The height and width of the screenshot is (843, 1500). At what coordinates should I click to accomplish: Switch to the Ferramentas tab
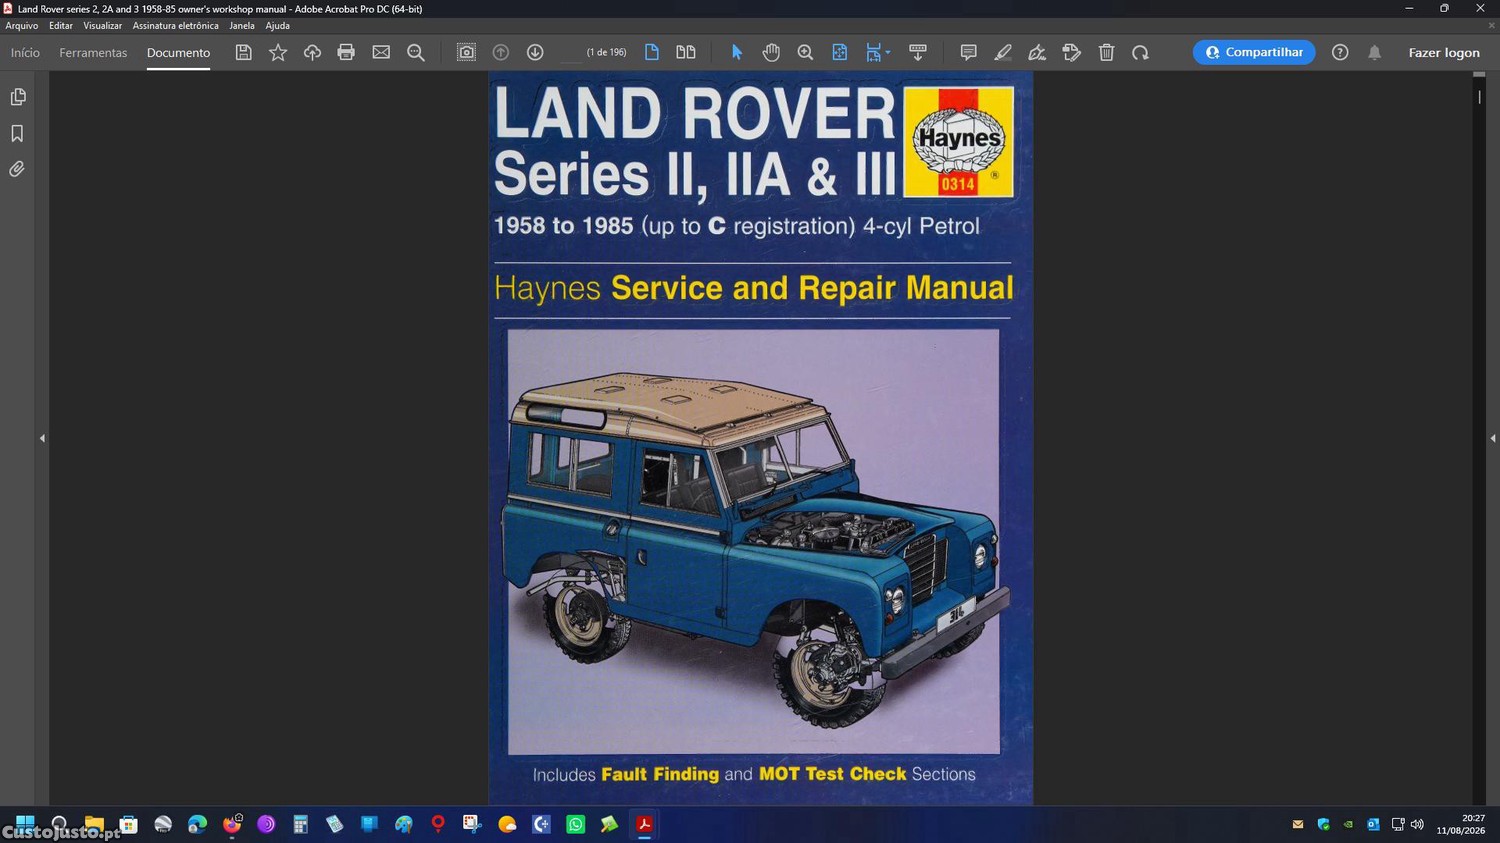(x=93, y=52)
